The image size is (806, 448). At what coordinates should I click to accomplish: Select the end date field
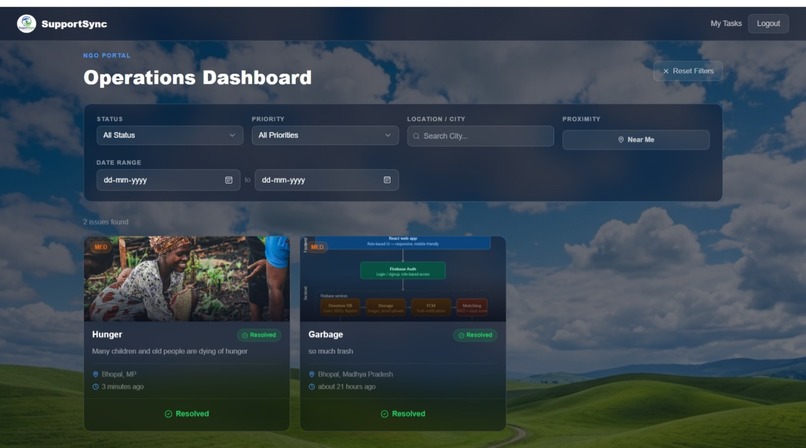326,180
